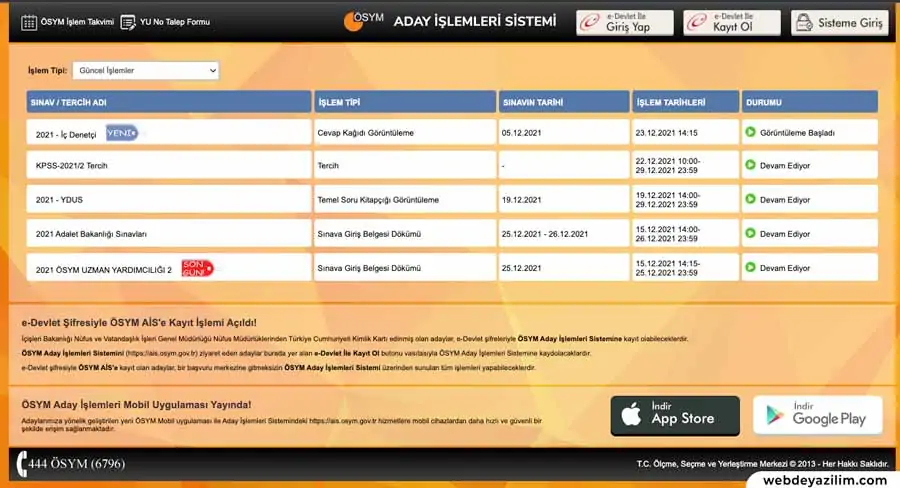This screenshot has width=900, height=488.
Task: Open the İşlem Tipi Güncel İşlemler dropdown
Action: click(146, 71)
